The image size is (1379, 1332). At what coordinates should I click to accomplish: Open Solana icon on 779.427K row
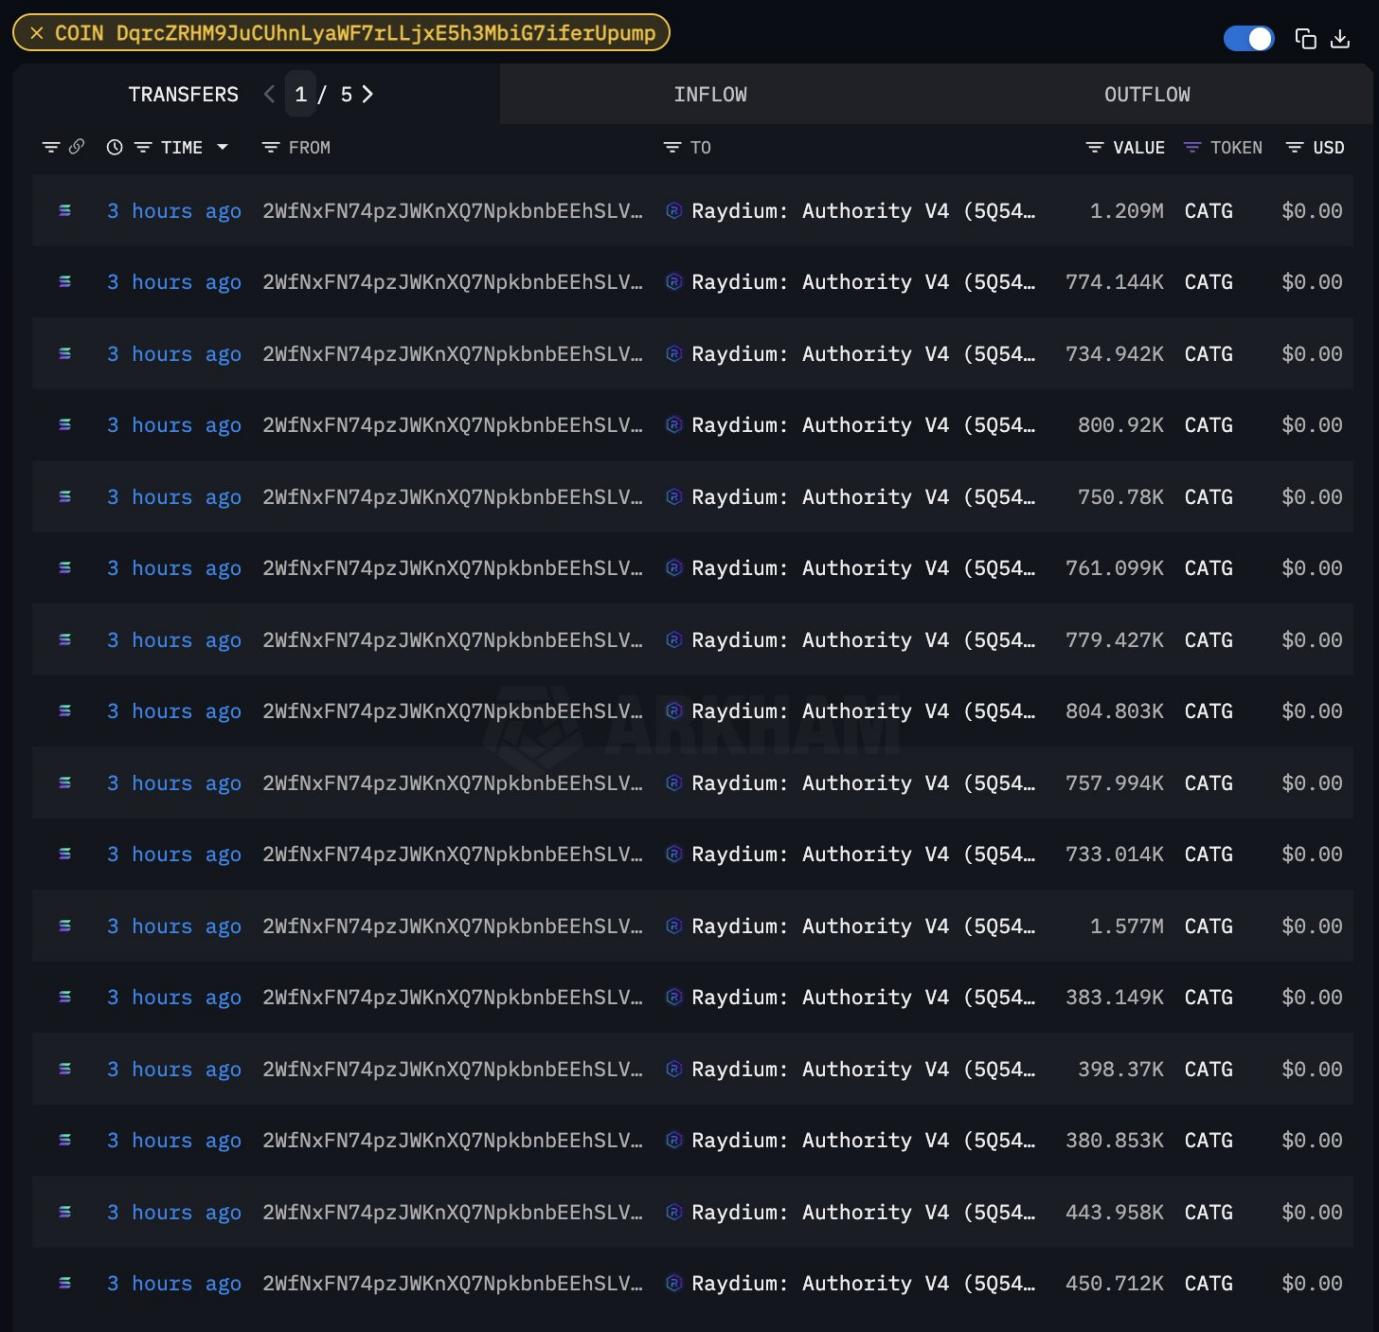click(65, 640)
